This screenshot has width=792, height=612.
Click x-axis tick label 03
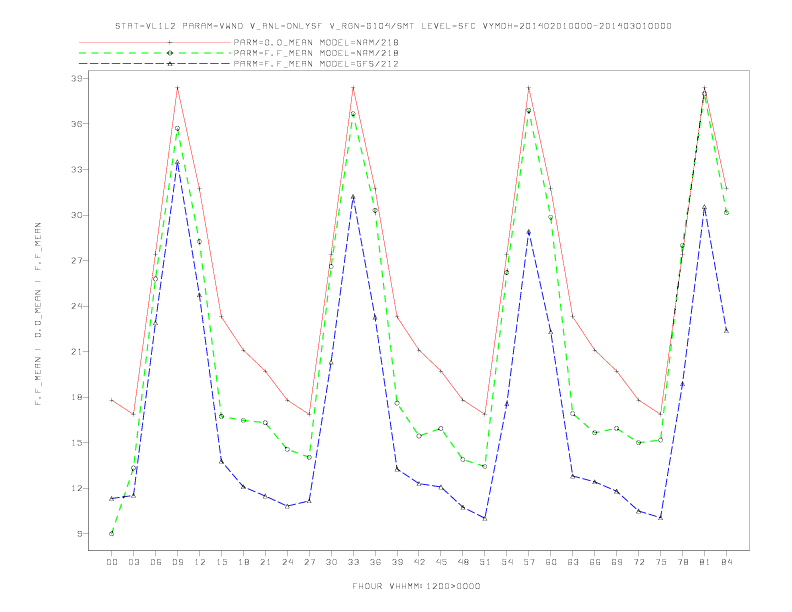pos(133,562)
